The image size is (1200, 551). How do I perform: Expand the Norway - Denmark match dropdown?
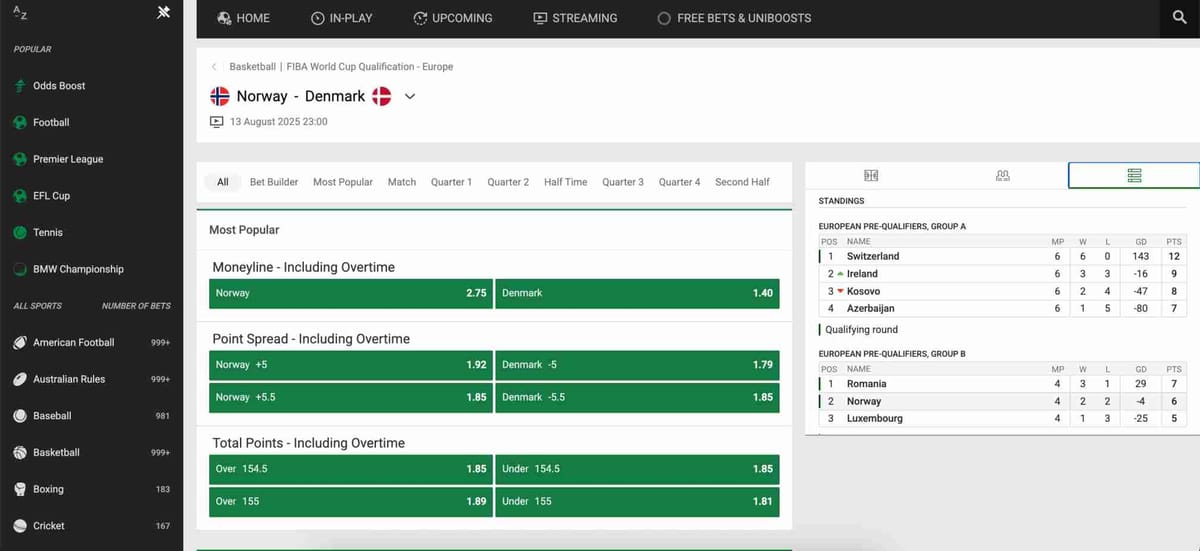point(409,97)
